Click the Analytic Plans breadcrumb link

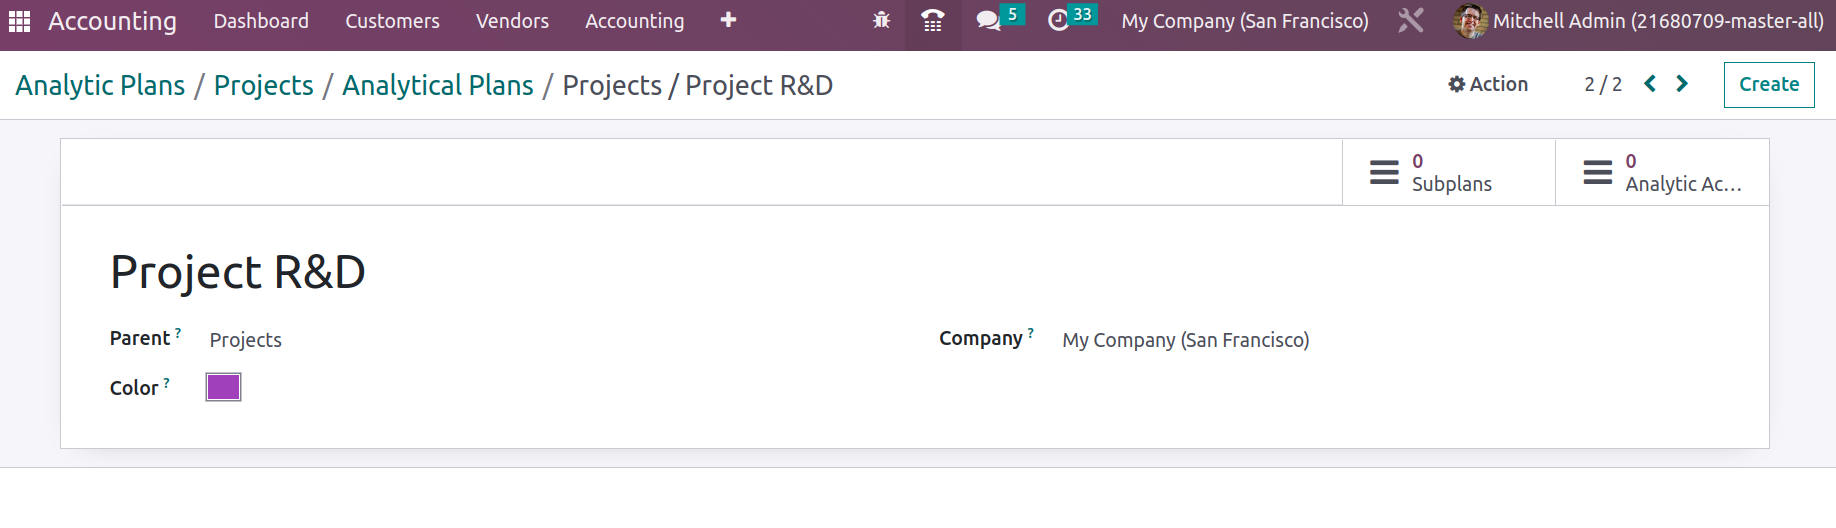[100, 86]
